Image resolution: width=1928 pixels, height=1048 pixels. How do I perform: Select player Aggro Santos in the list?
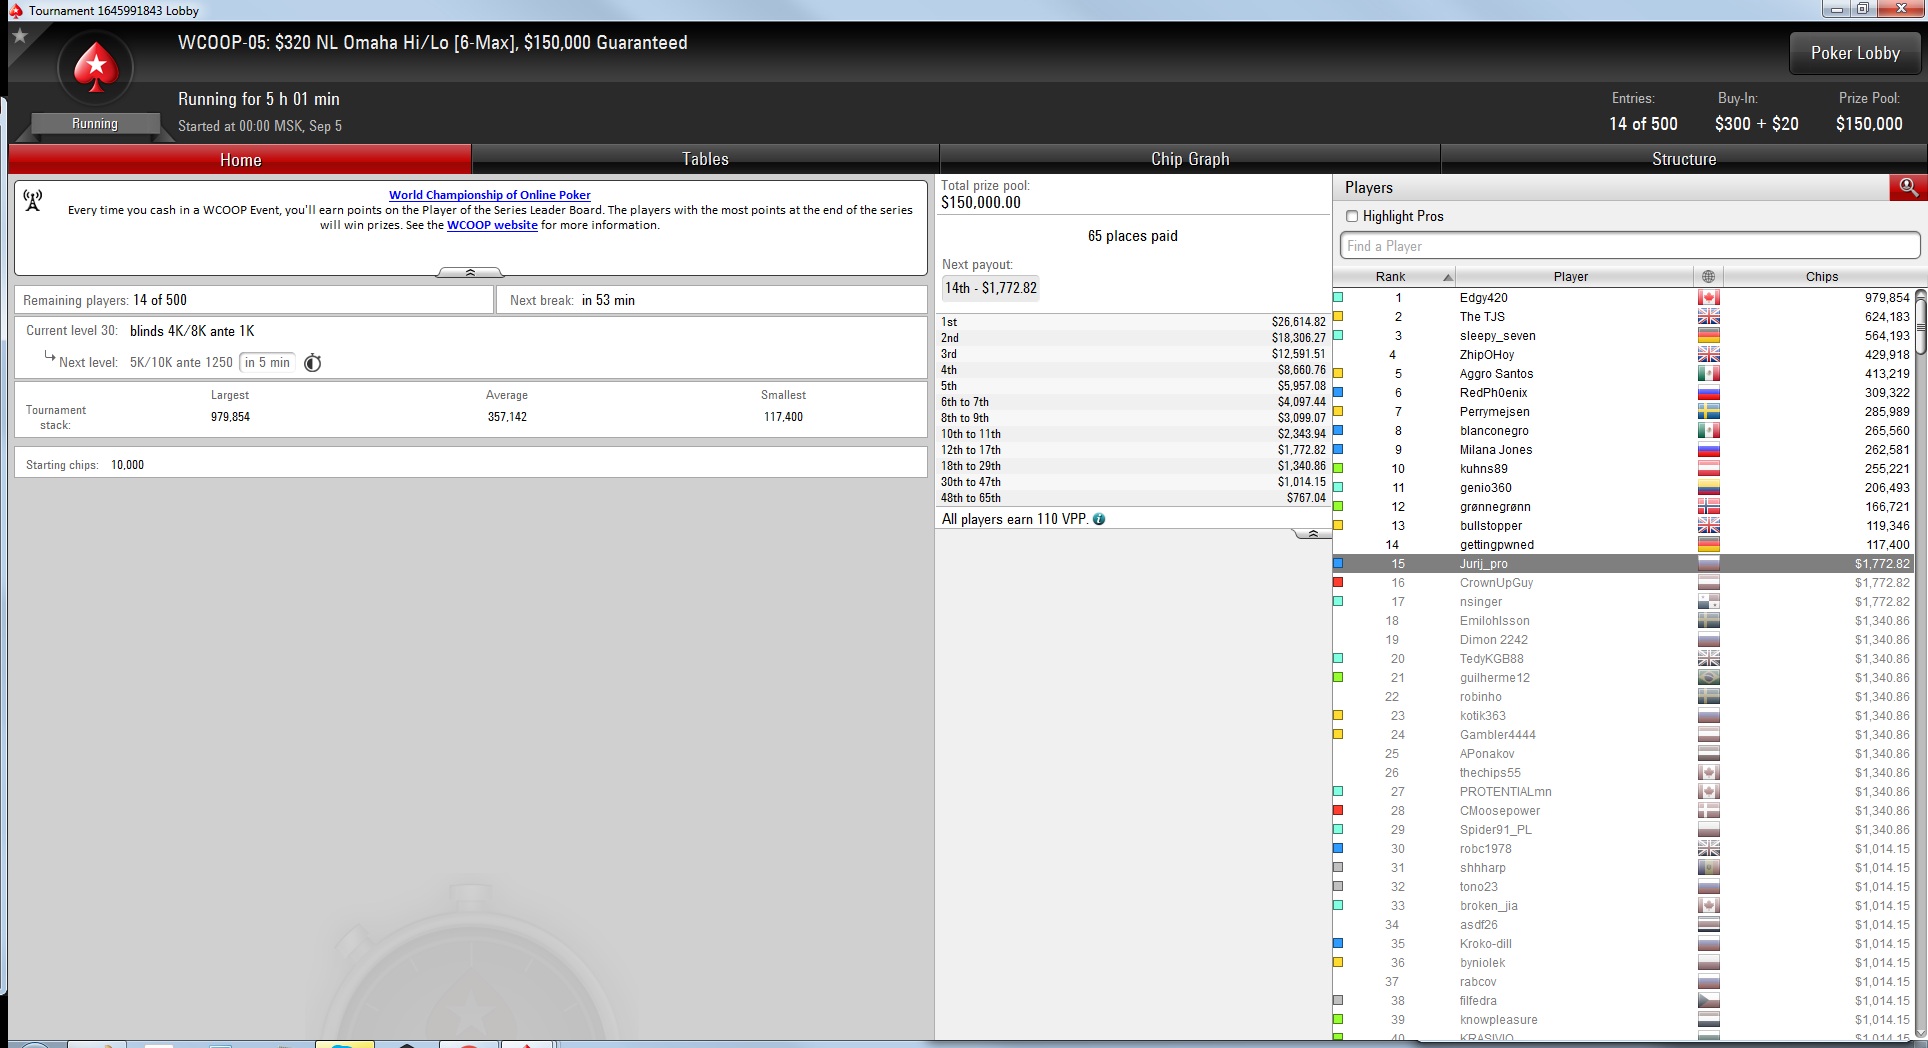1624,374
